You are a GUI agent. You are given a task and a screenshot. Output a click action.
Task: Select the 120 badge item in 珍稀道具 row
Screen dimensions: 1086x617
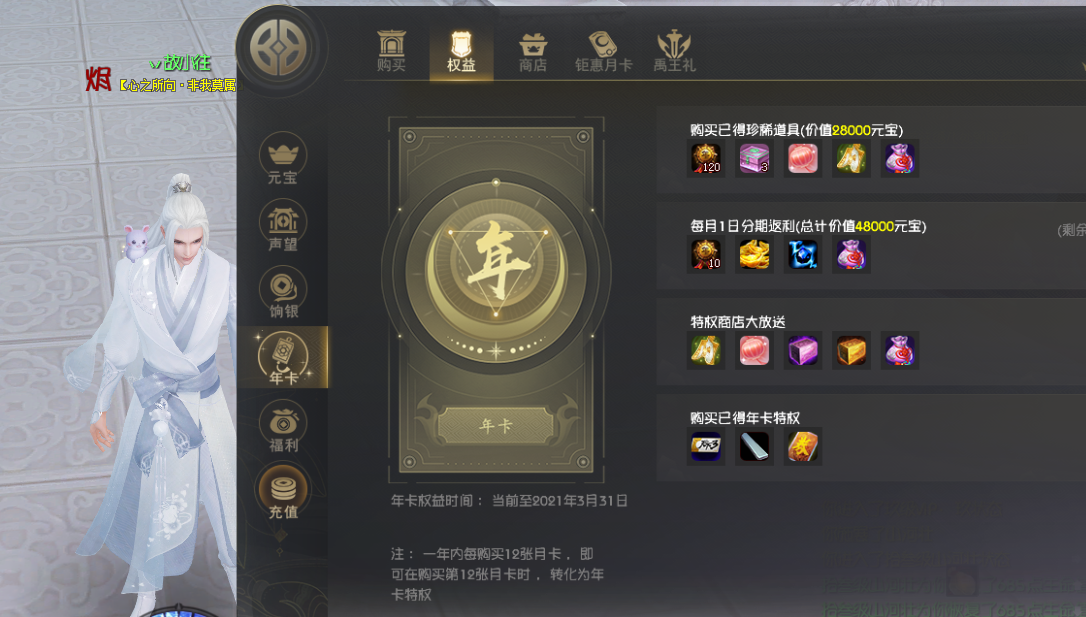tap(706, 159)
